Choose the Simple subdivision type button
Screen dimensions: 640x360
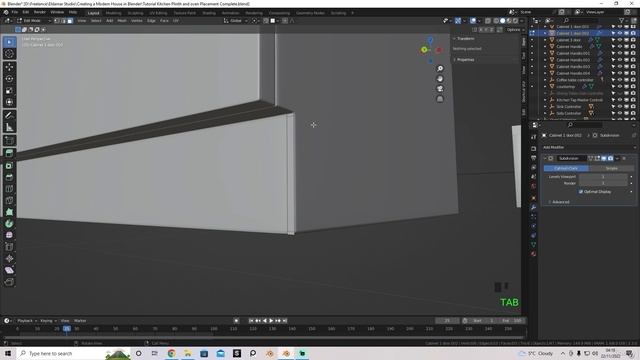[611, 168]
